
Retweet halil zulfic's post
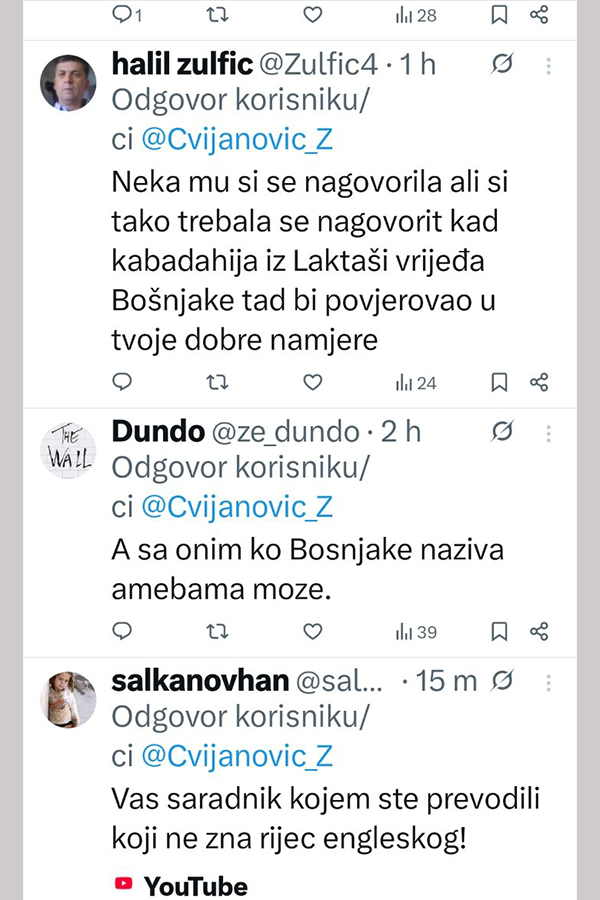216,381
